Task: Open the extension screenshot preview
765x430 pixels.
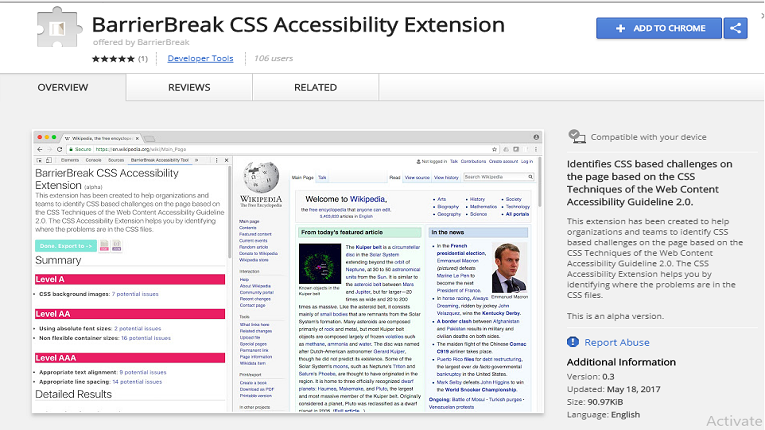Action: click(288, 272)
